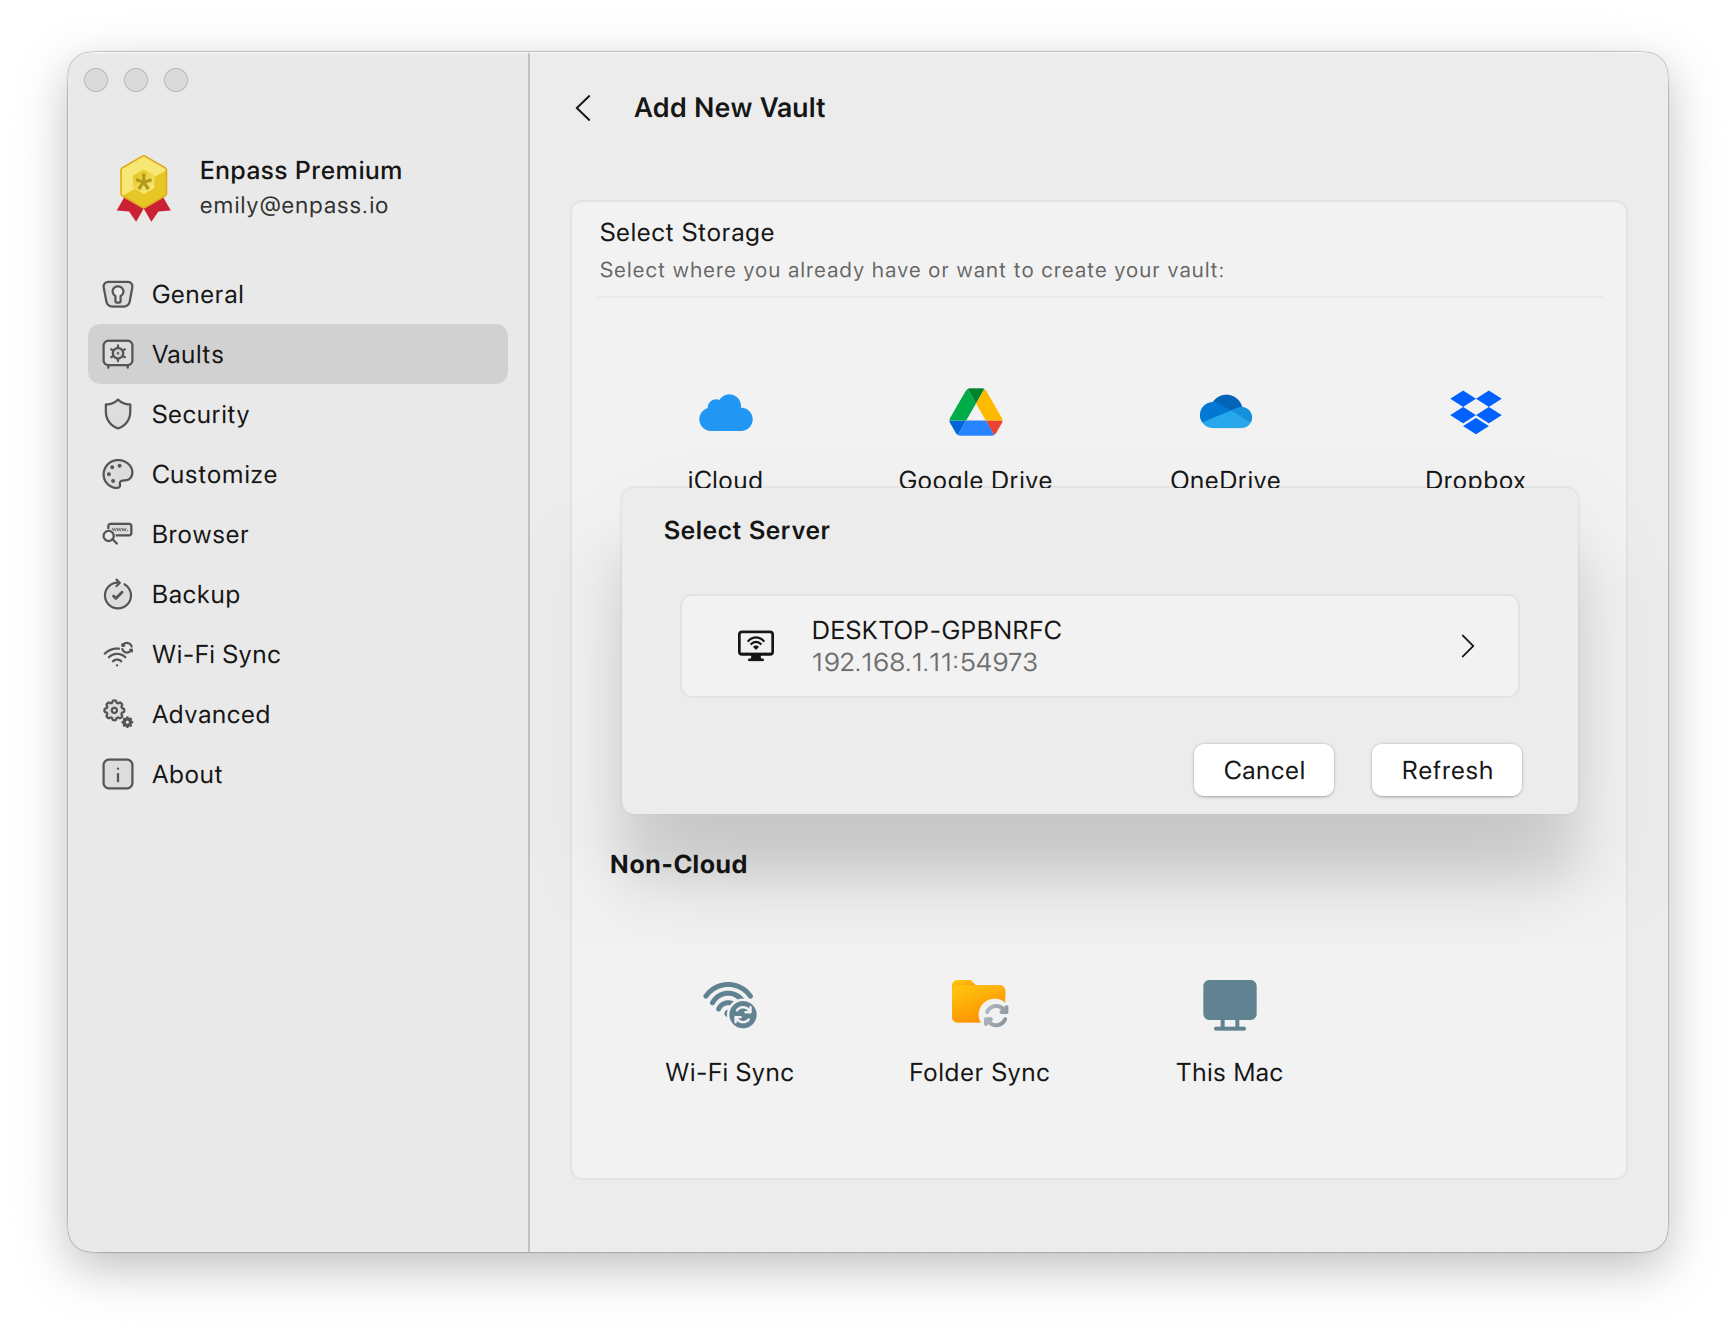
Task: Click the Wi-Fi Sync sidebar icon
Action: click(118, 654)
